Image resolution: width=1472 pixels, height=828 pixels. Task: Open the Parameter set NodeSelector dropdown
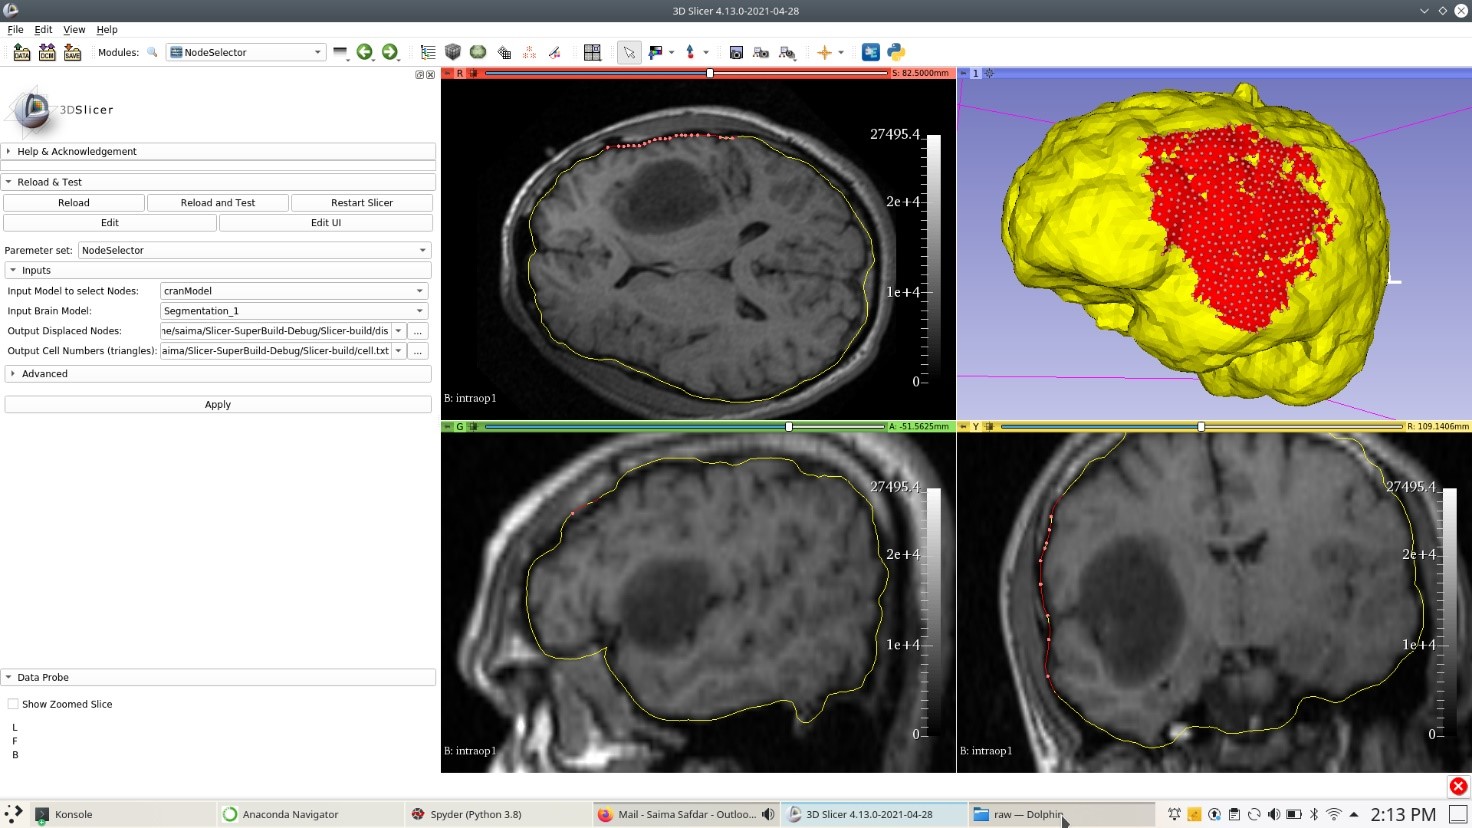(254, 250)
